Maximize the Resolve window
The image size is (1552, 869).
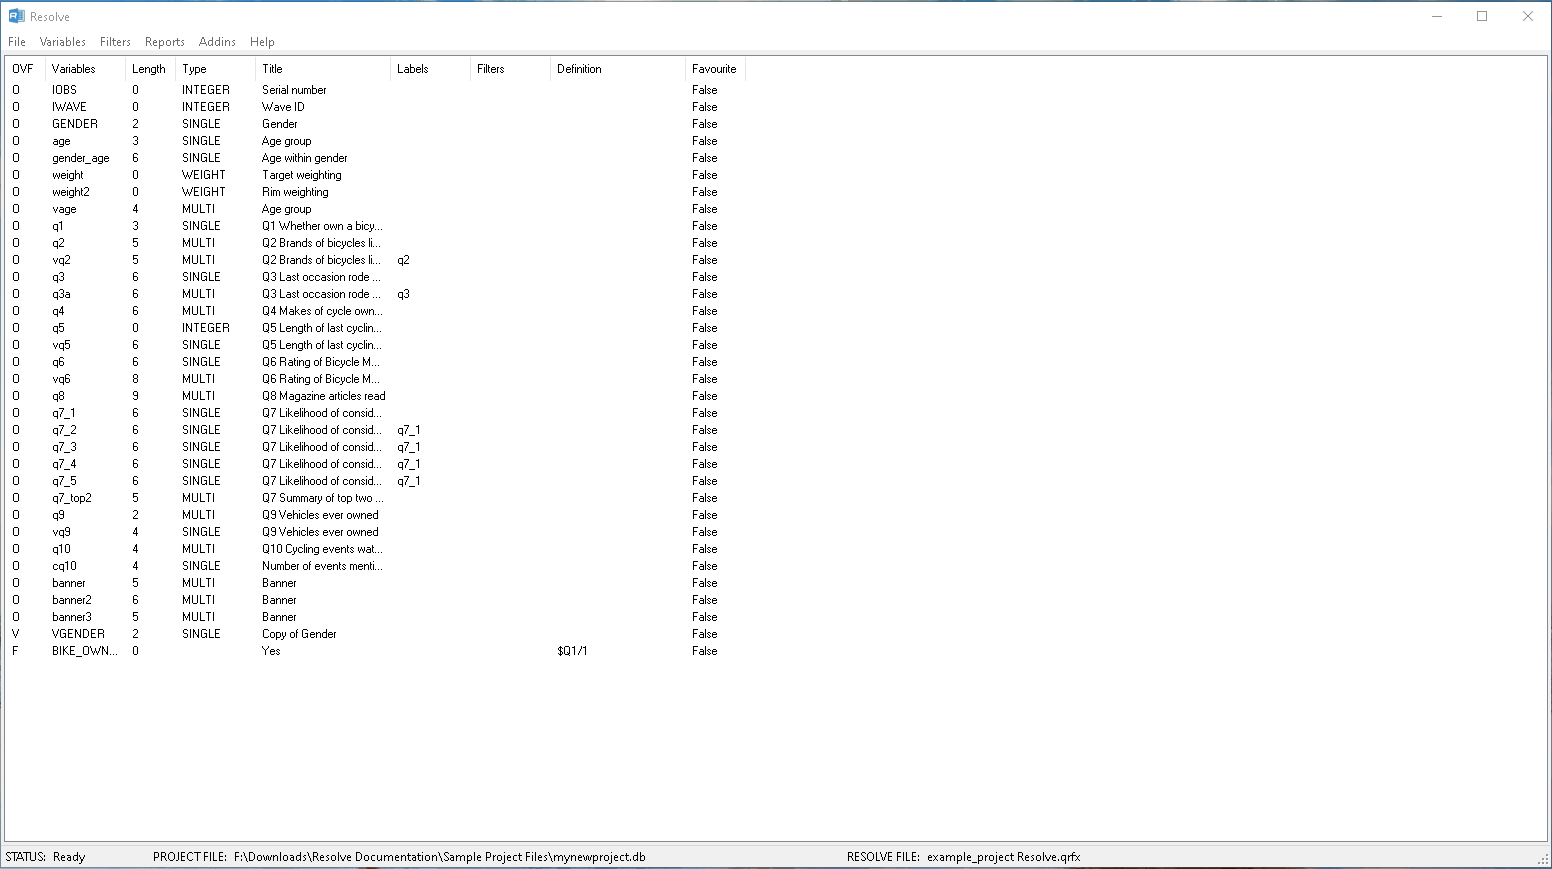(1482, 16)
